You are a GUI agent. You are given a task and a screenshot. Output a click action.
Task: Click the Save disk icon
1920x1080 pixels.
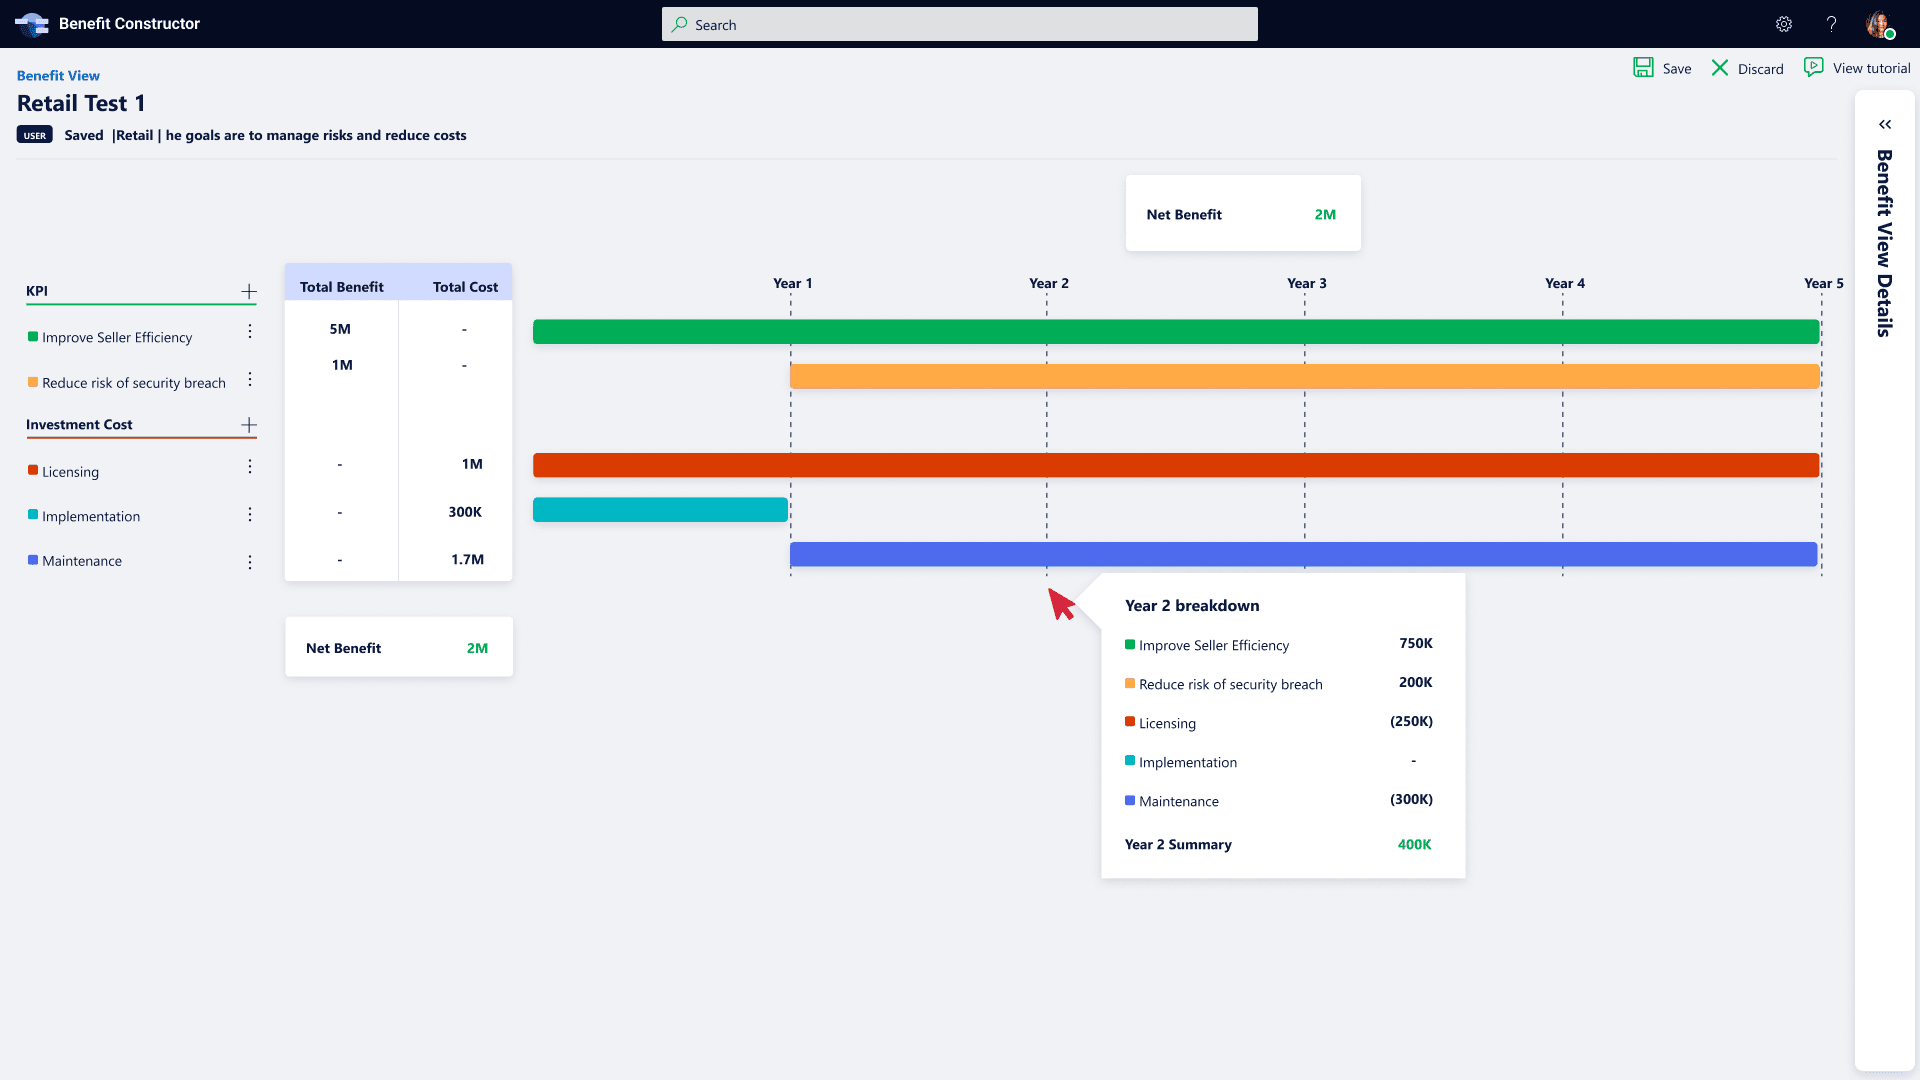point(1643,68)
